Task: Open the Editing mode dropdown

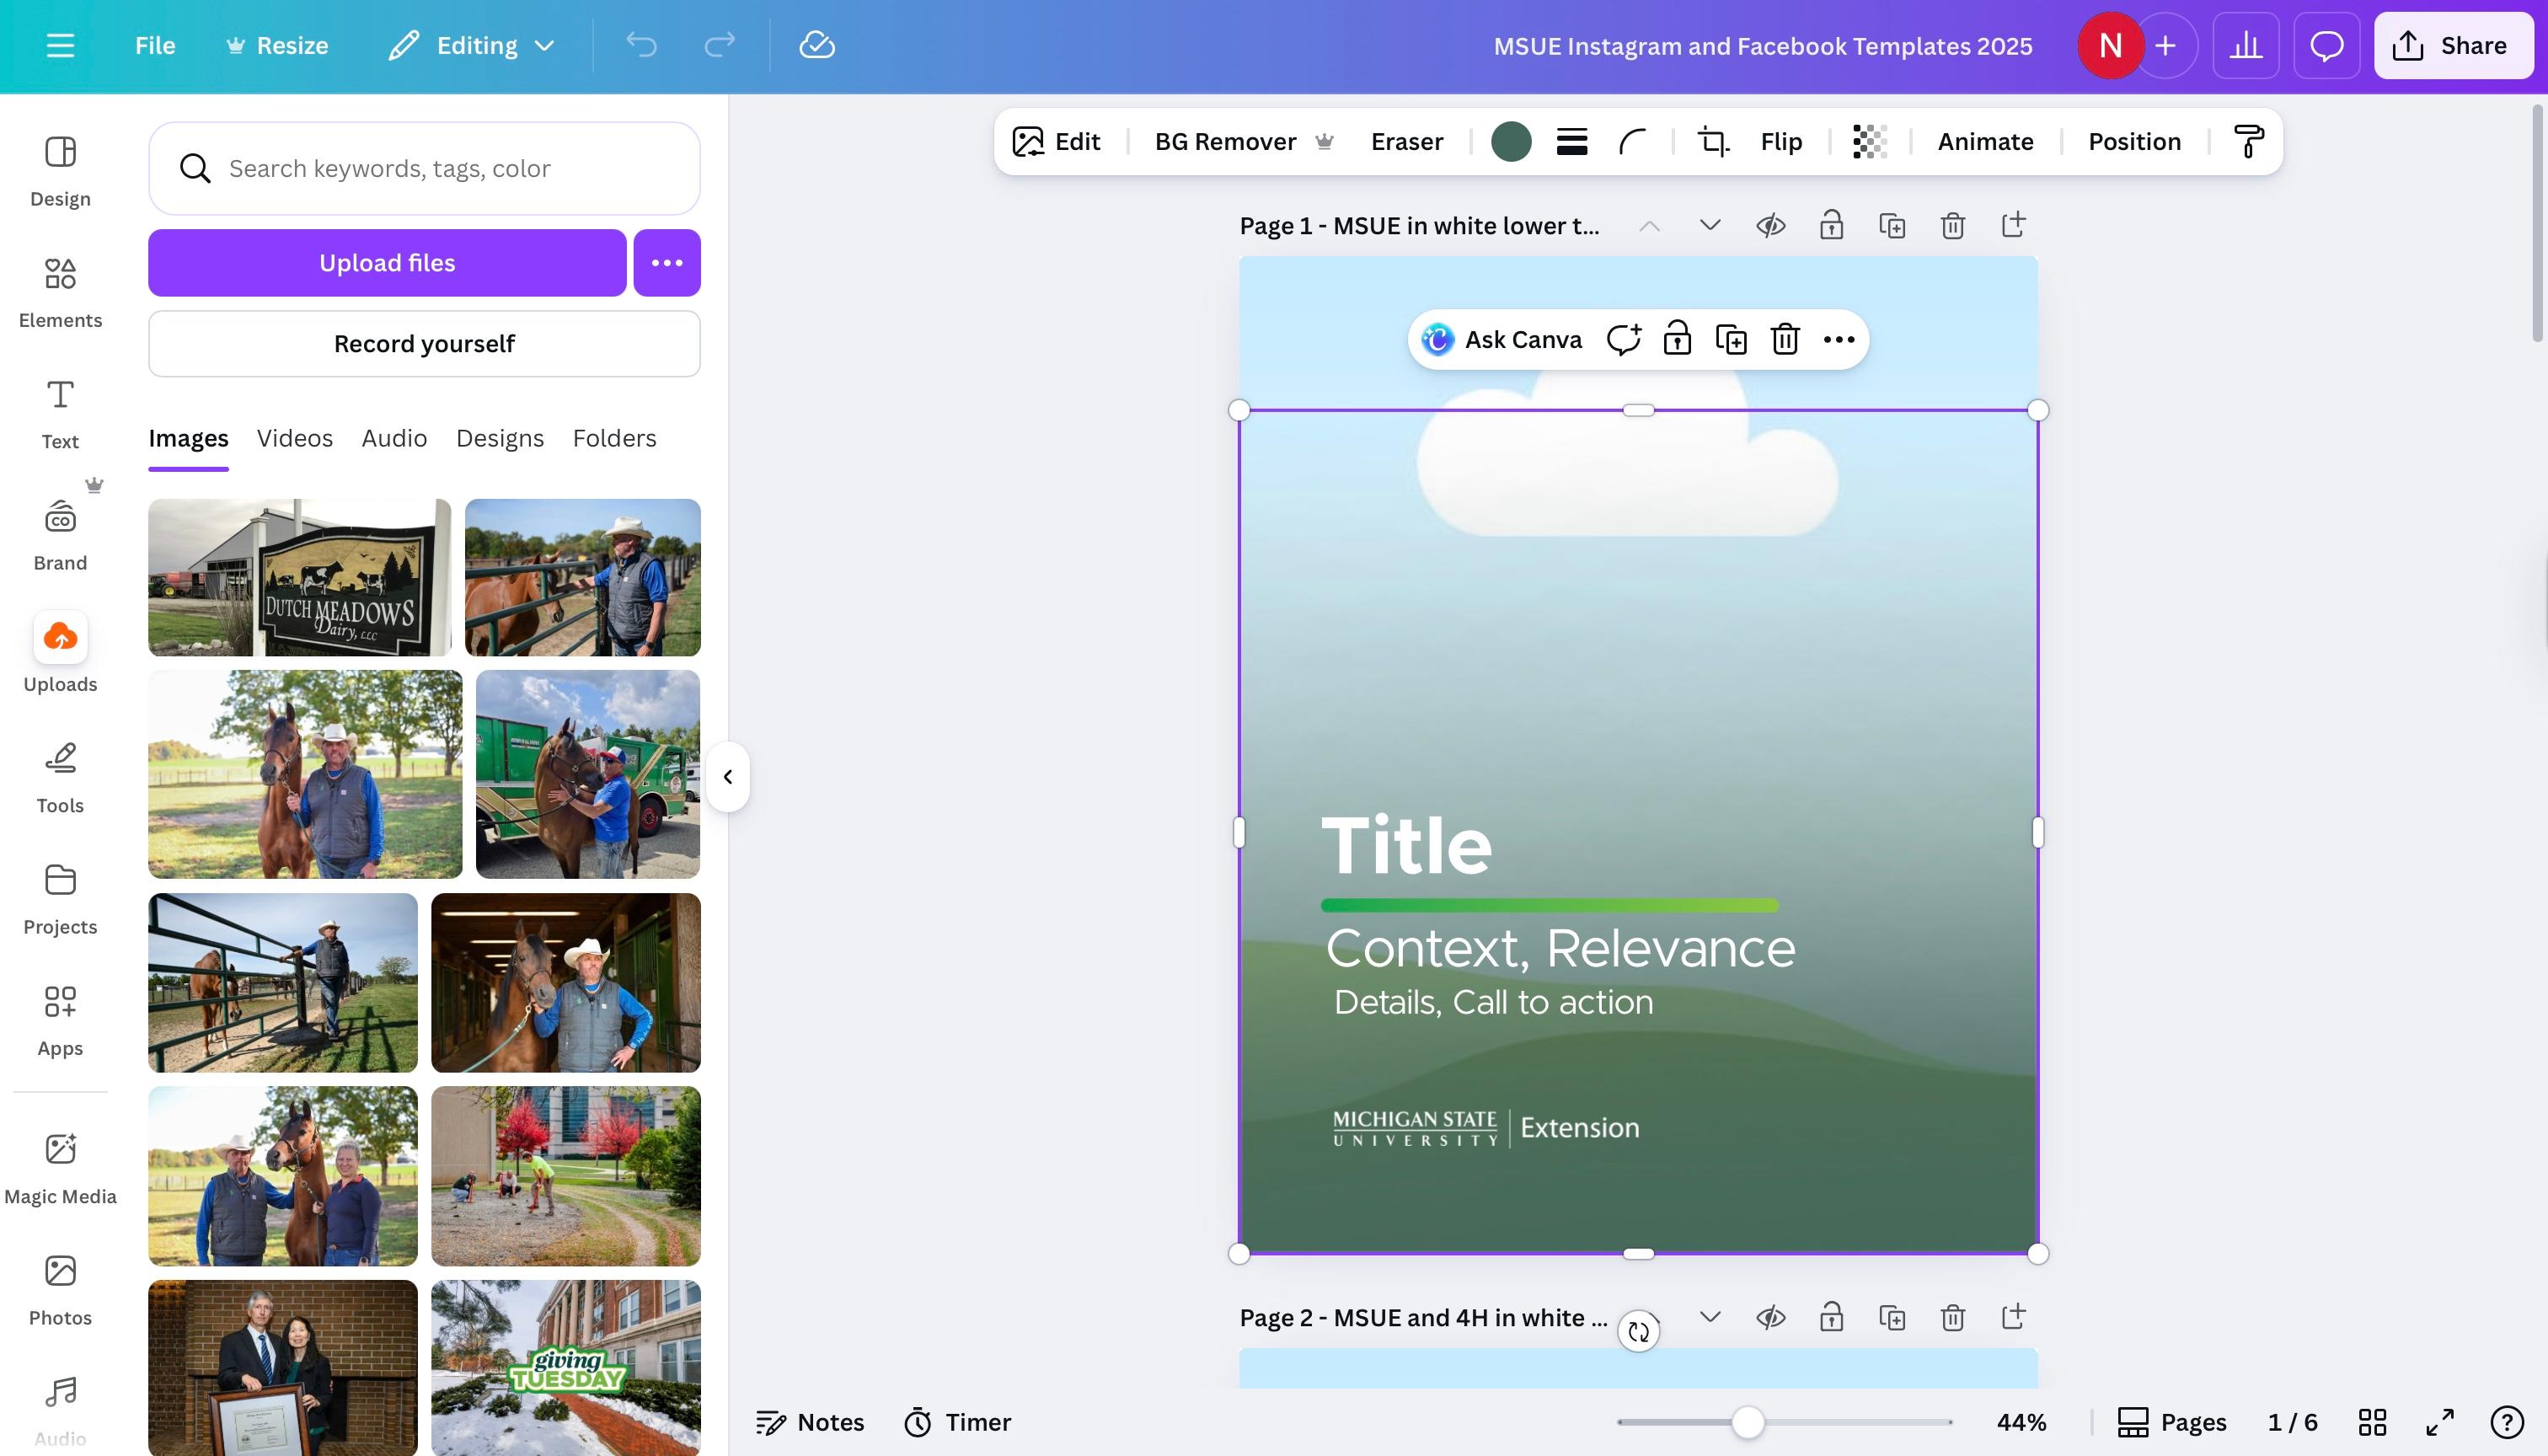Action: (x=472, y=45)
